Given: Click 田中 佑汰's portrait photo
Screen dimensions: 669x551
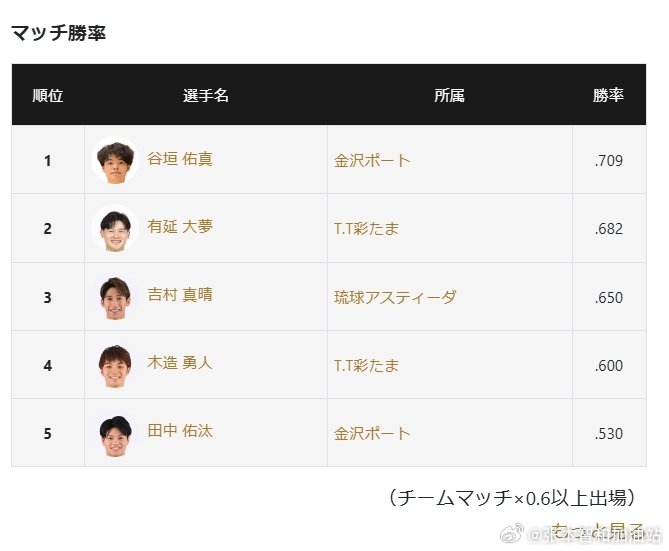Looking at the screenshot, I should pyautogui.click(x=115, y=433).
